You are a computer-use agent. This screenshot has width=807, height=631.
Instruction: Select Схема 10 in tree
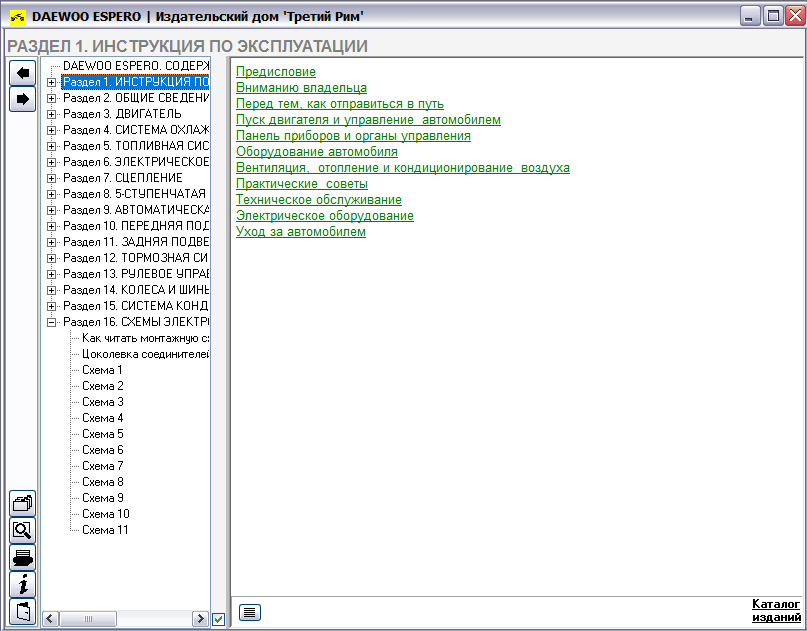(x=106, y=514)
